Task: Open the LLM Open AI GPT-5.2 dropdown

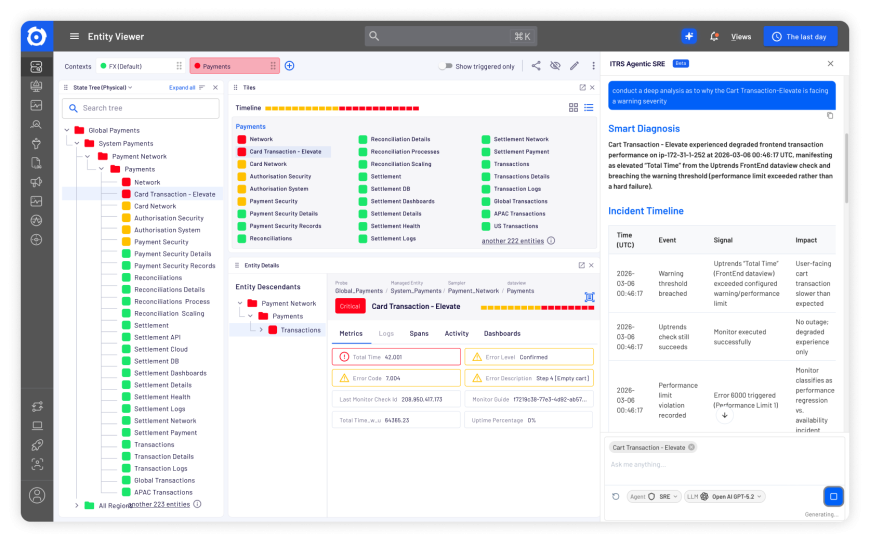Action: pos(725,496)
